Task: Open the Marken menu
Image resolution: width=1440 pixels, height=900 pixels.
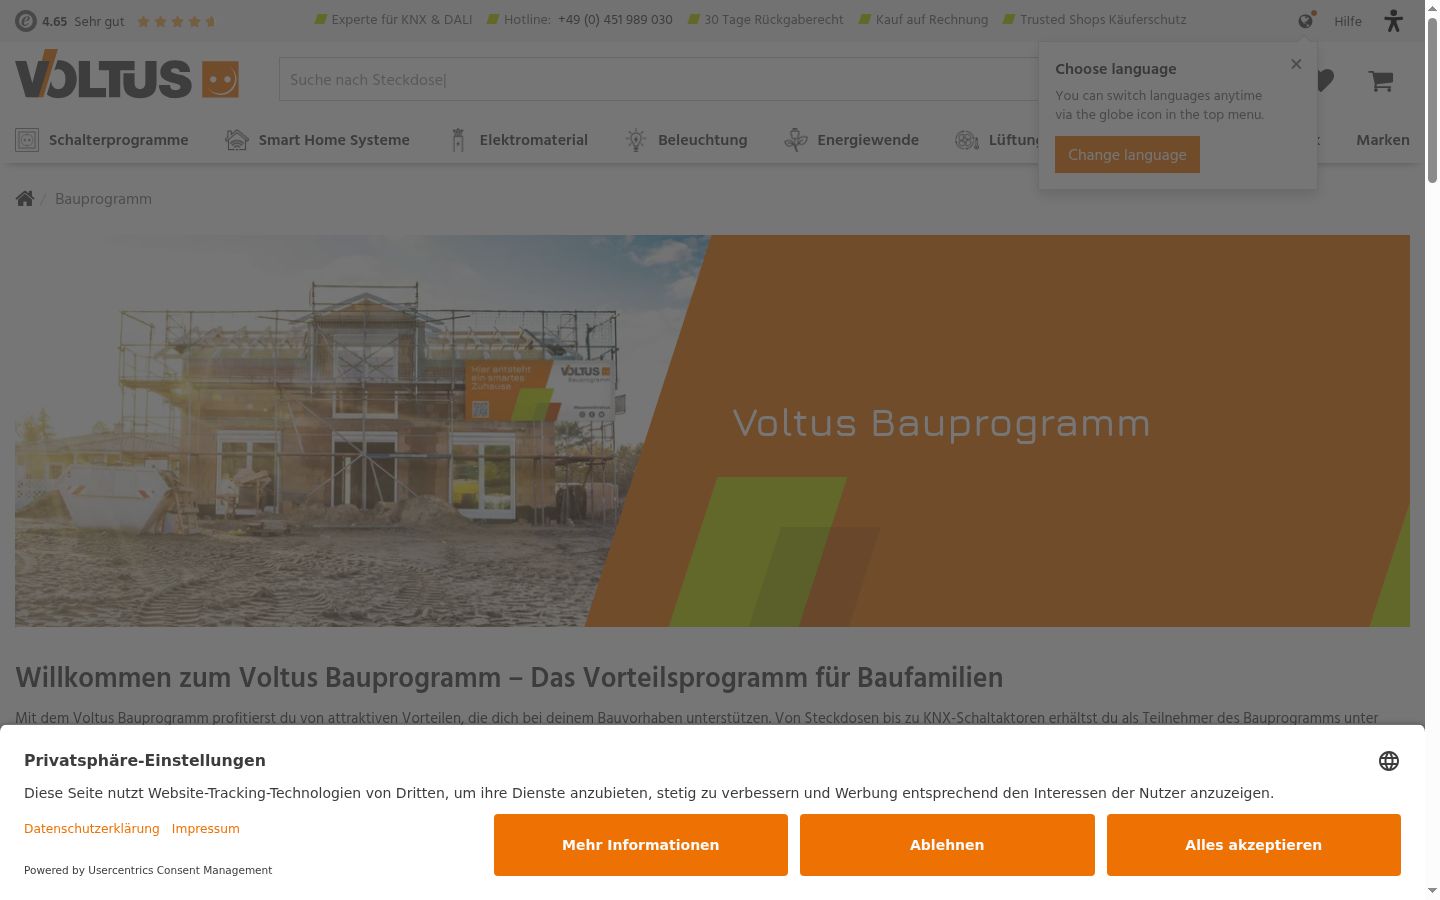Action: coord(1383,140)
